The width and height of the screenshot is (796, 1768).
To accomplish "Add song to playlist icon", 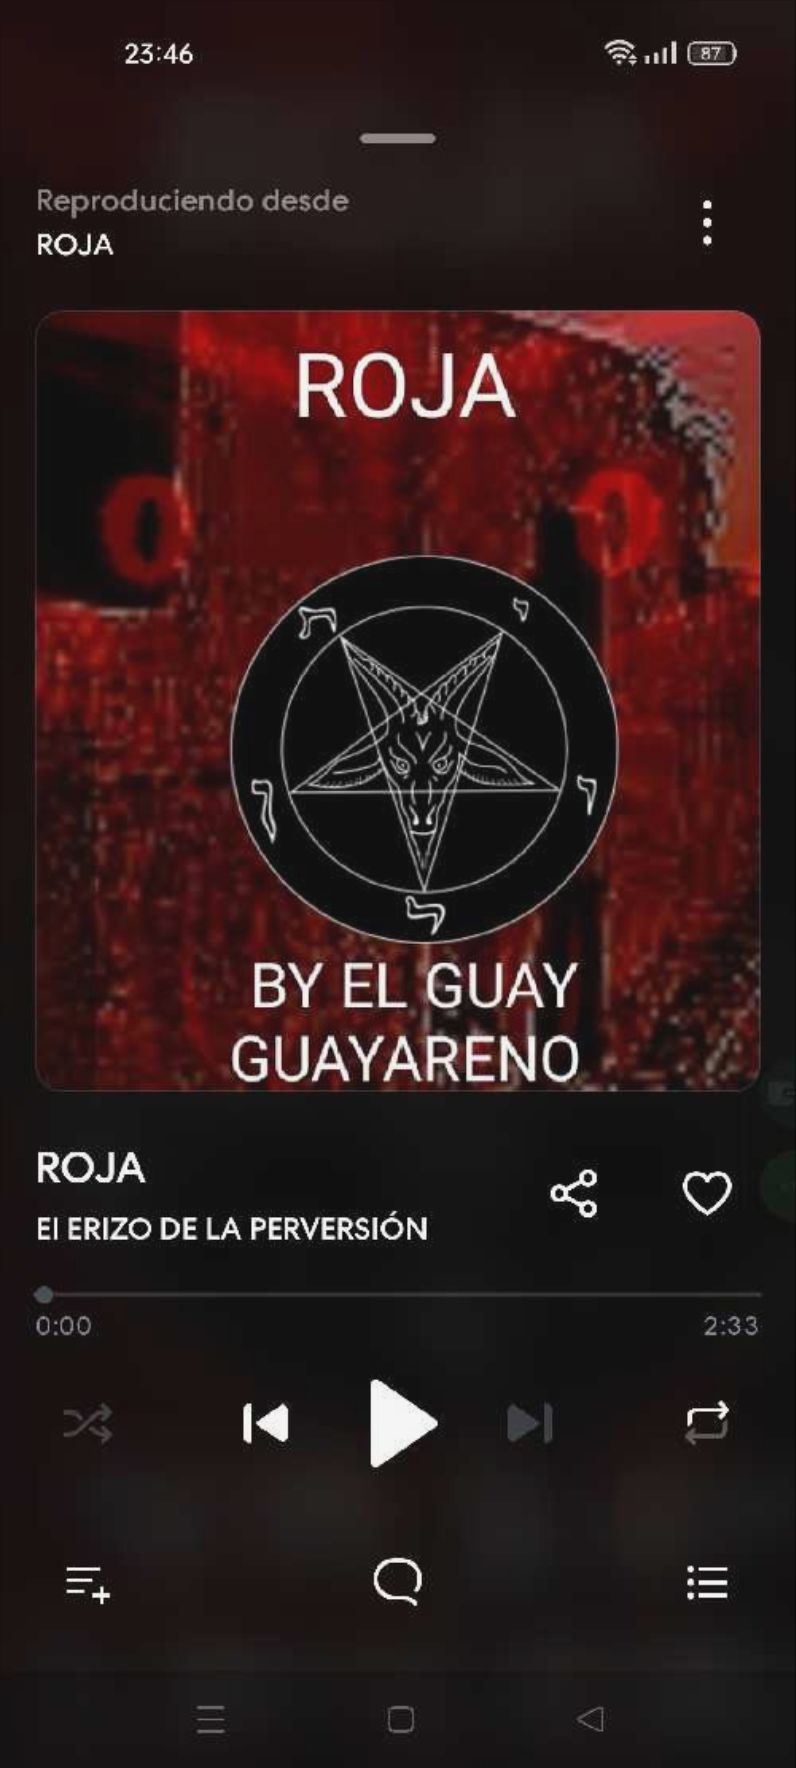I will pos(88,1584).
